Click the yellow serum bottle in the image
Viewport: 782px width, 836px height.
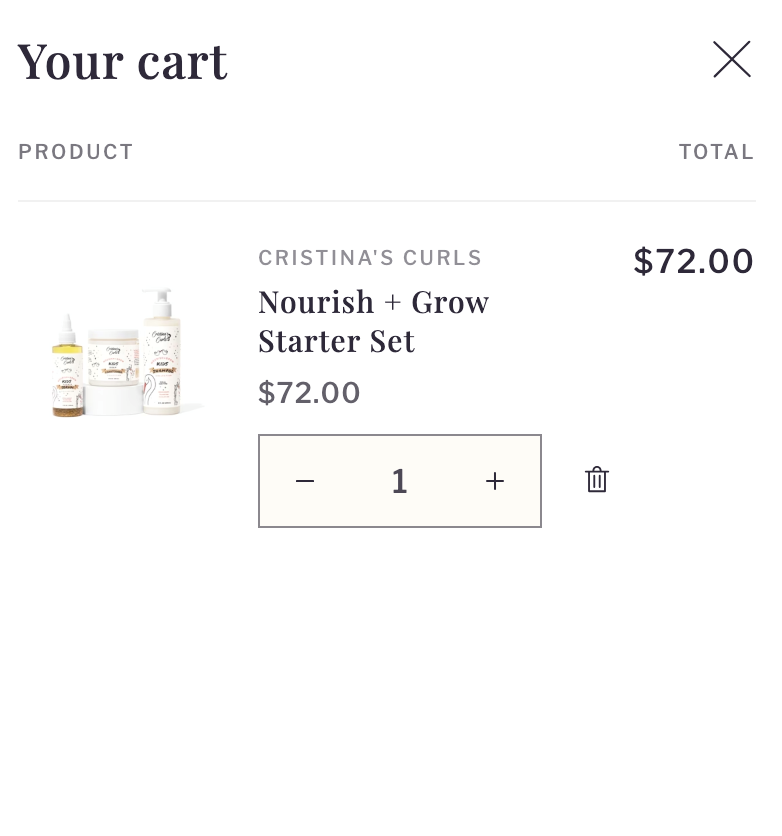coord(67,375)
